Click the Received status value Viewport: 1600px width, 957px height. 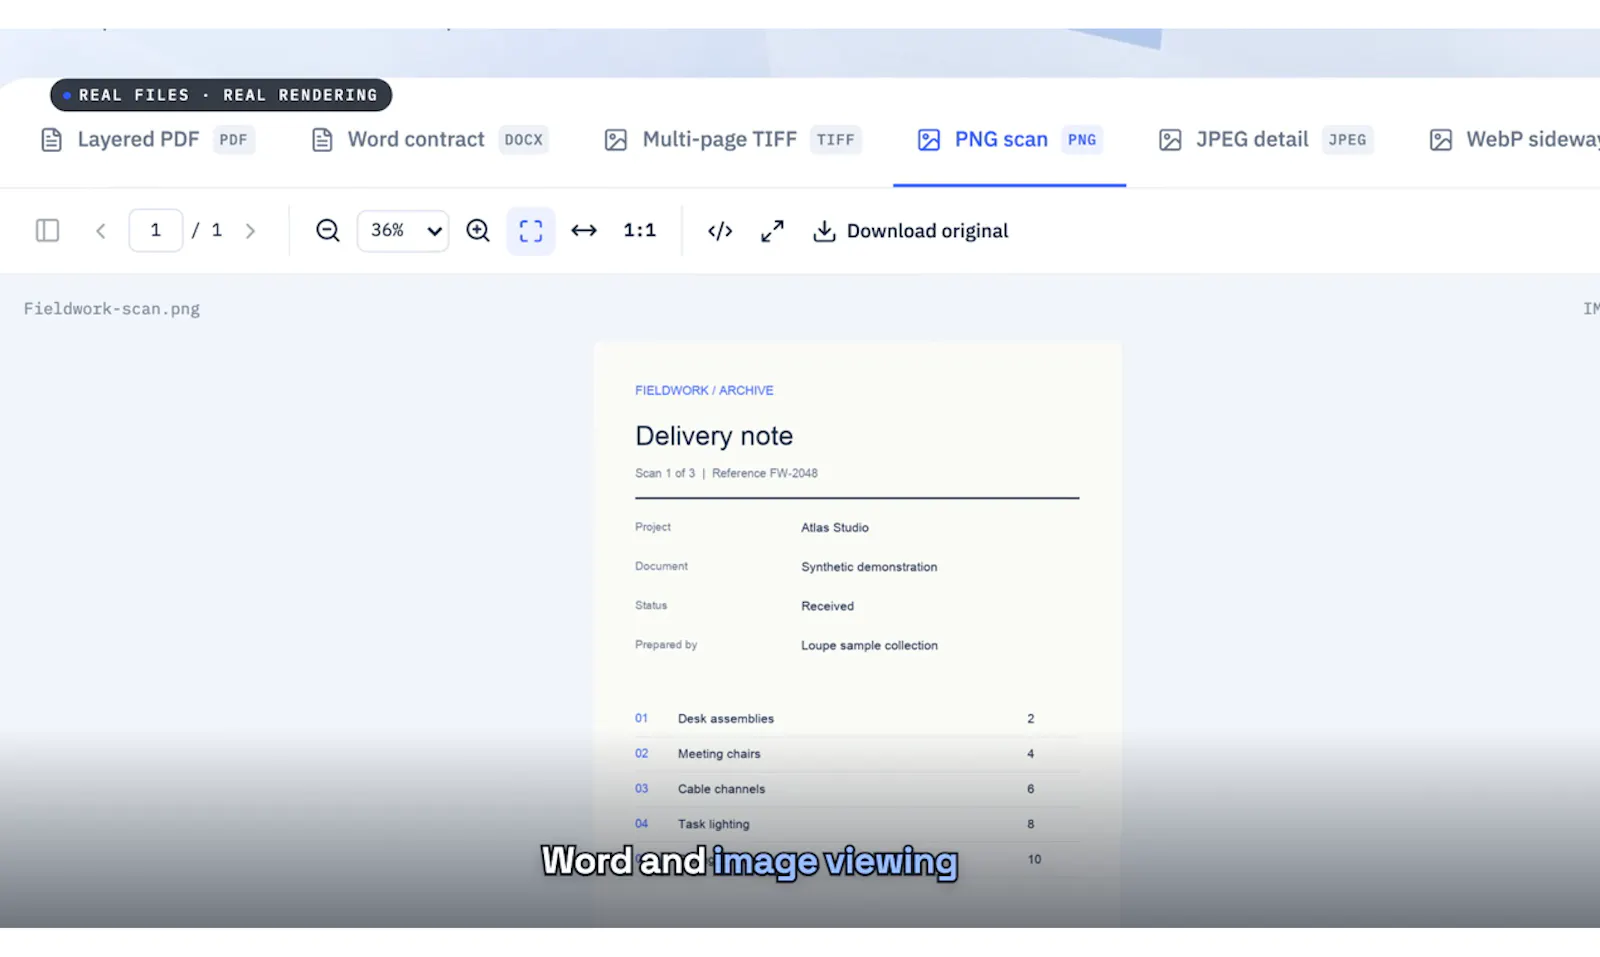pos(827,606)
